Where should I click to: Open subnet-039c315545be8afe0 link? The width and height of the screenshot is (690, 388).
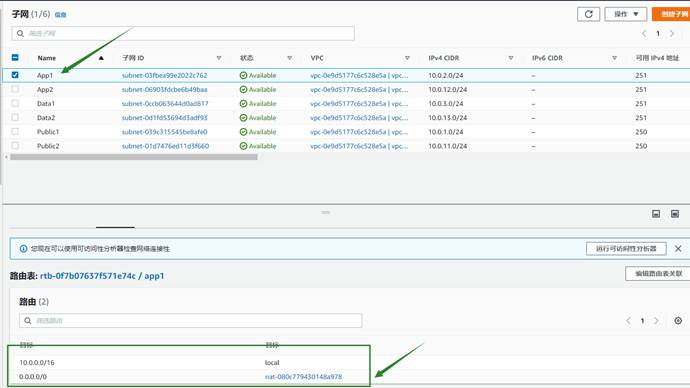(164, 132)
